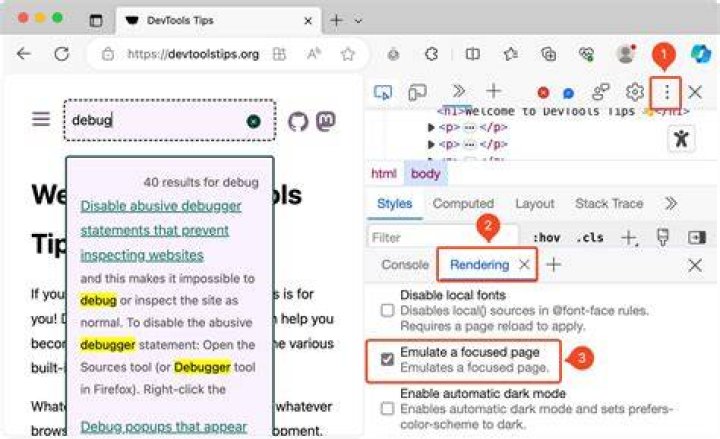The width and height of the screenshot is (720, 439).
Task: Switch to the Computed tab
Action: coord(463,203)
